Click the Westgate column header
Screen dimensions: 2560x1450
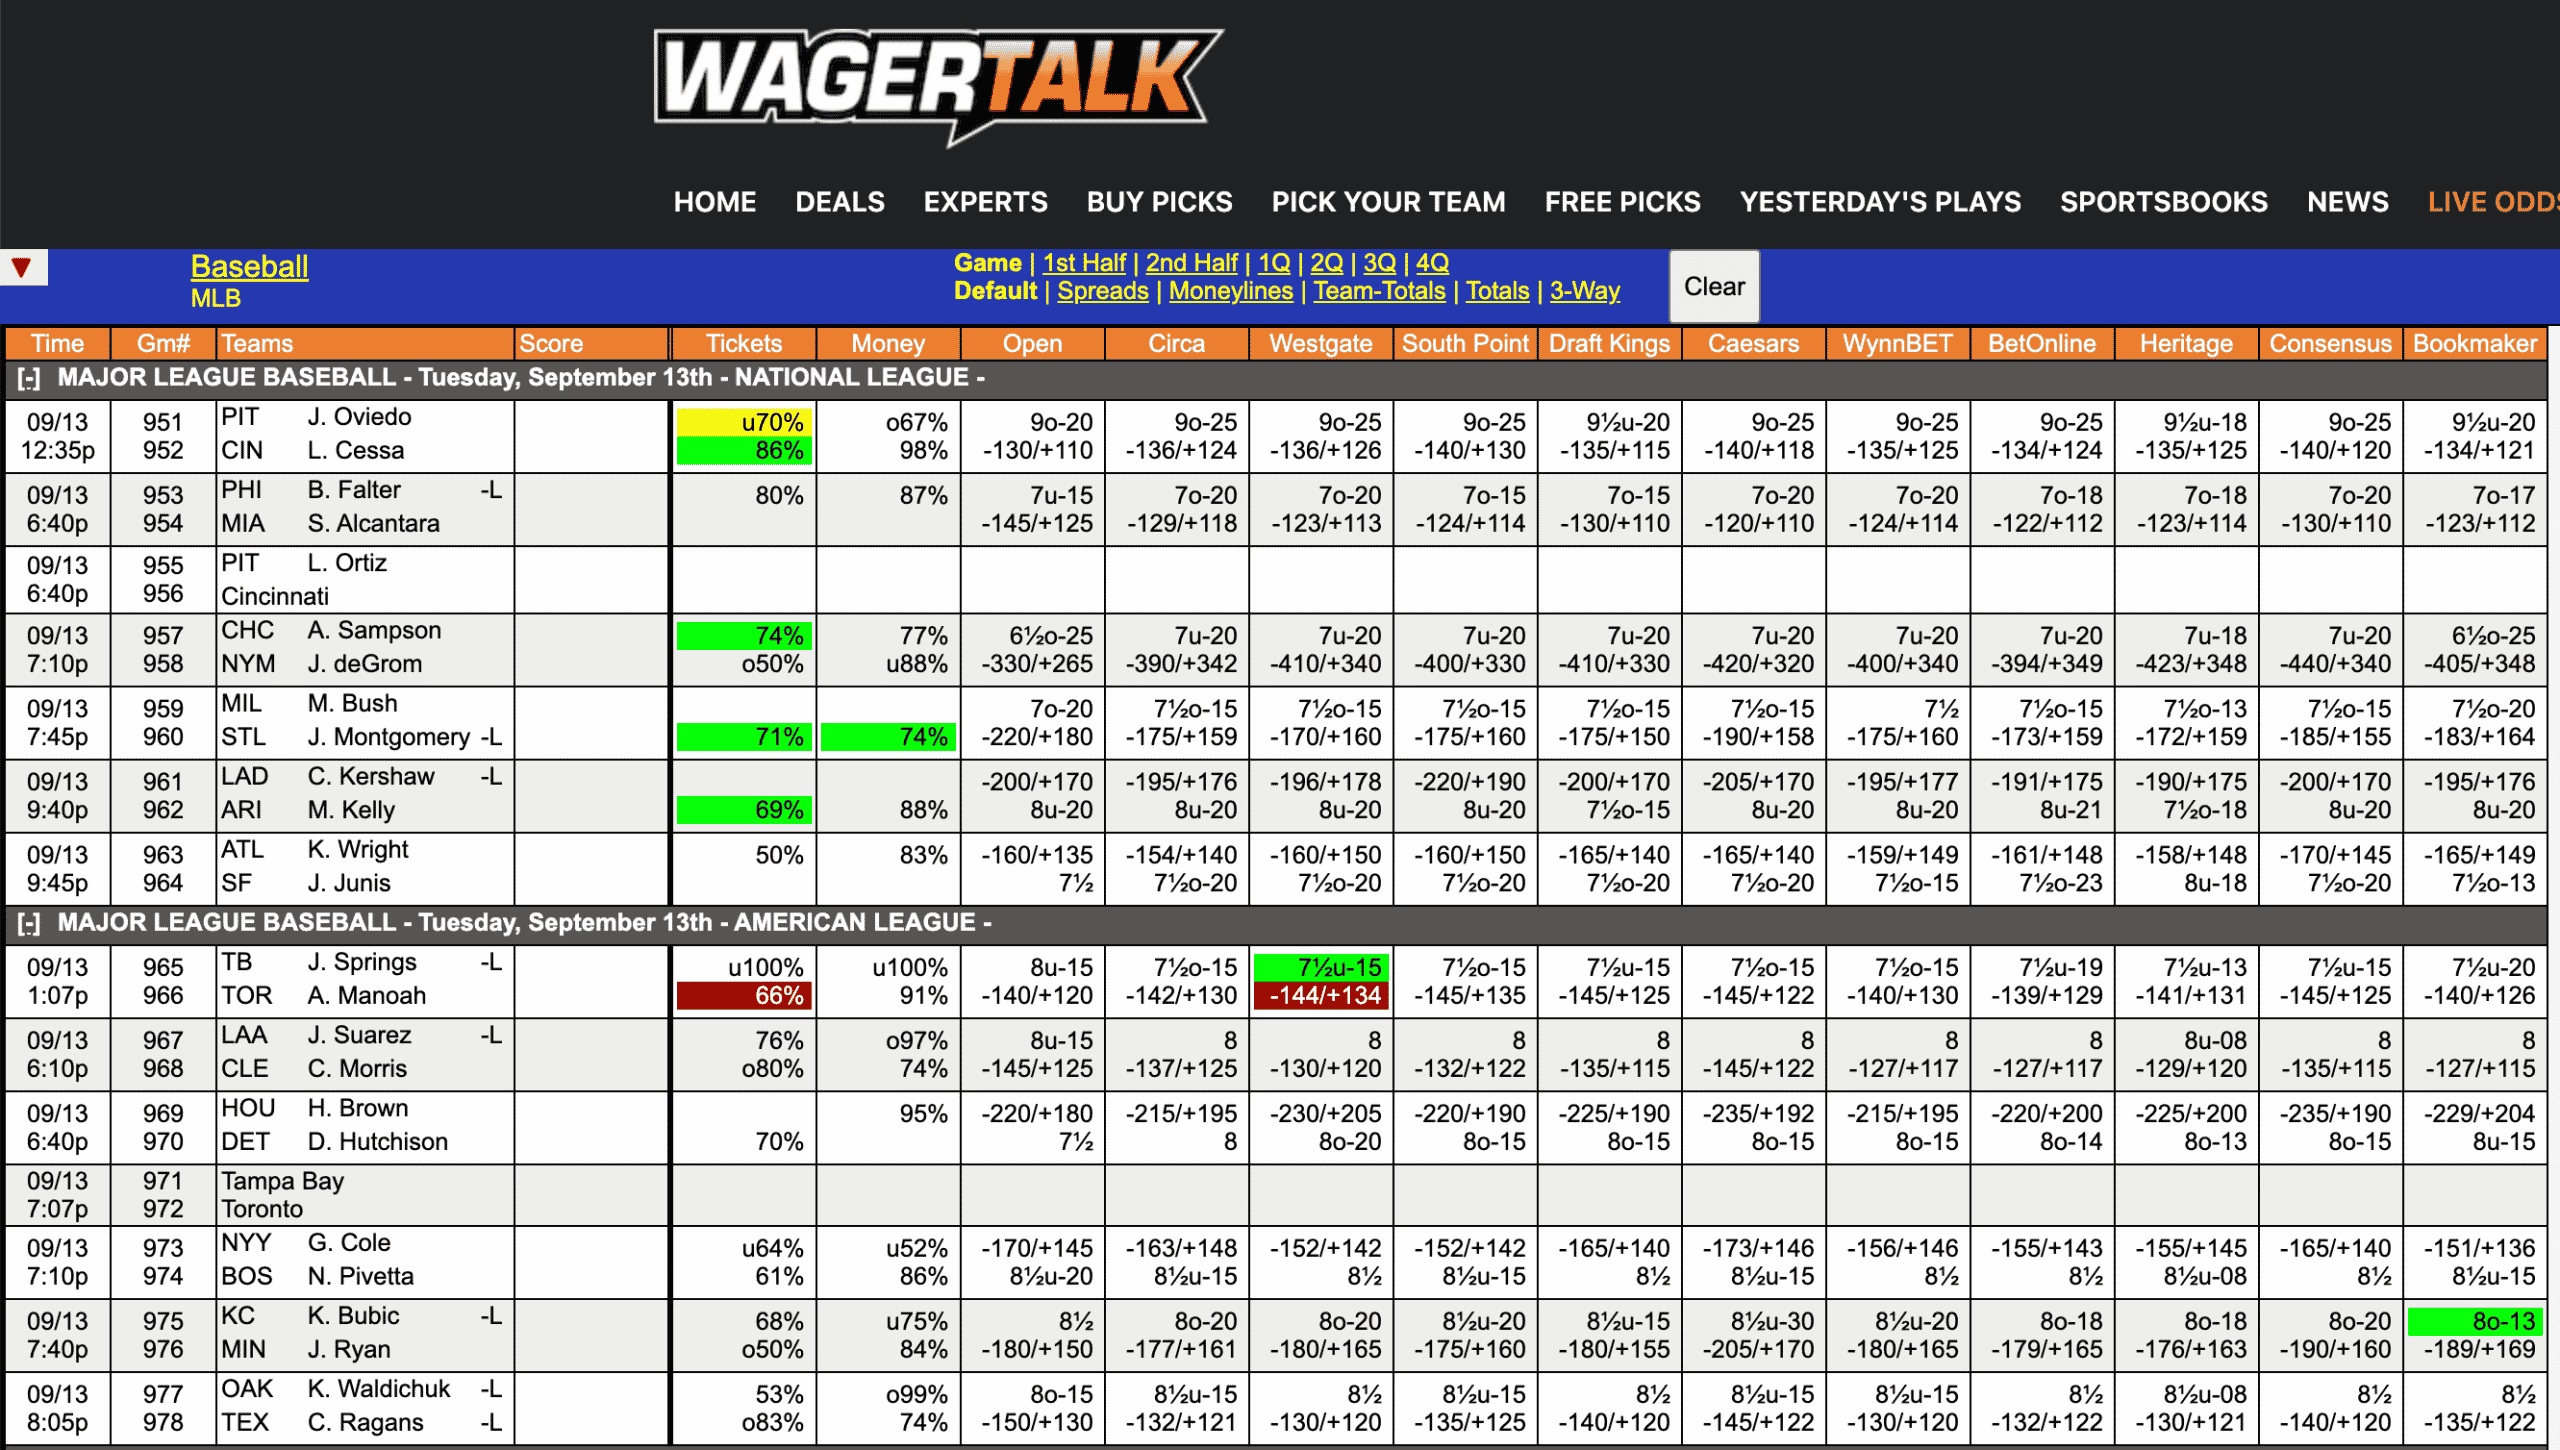point(1320,344)
